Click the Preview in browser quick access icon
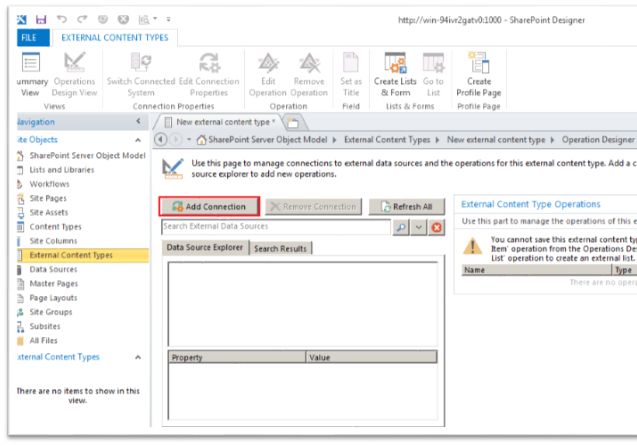Image resolution: width=637 pixels, height=446 pixels. pos(144,19)
